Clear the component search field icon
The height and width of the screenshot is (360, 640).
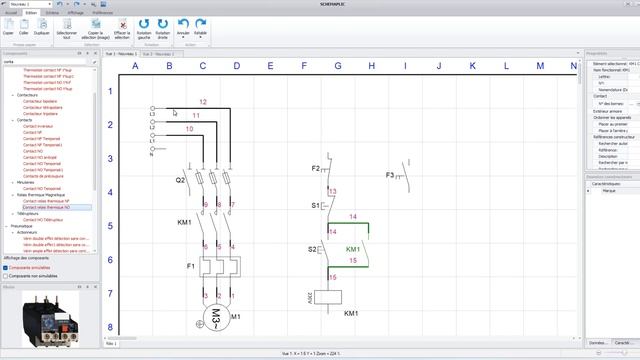[x=94, y=62]
